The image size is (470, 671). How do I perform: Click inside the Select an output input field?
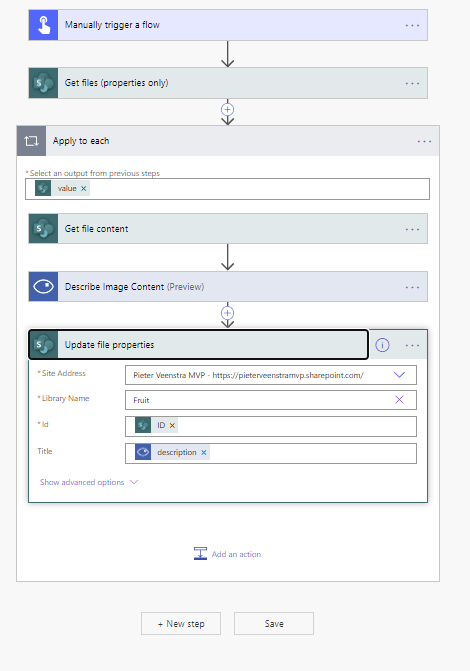point(227,189)
